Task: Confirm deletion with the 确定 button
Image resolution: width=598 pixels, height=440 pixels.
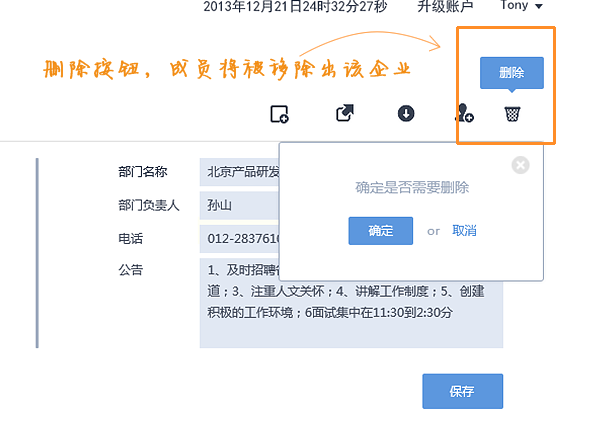Action: coord(381,231)
